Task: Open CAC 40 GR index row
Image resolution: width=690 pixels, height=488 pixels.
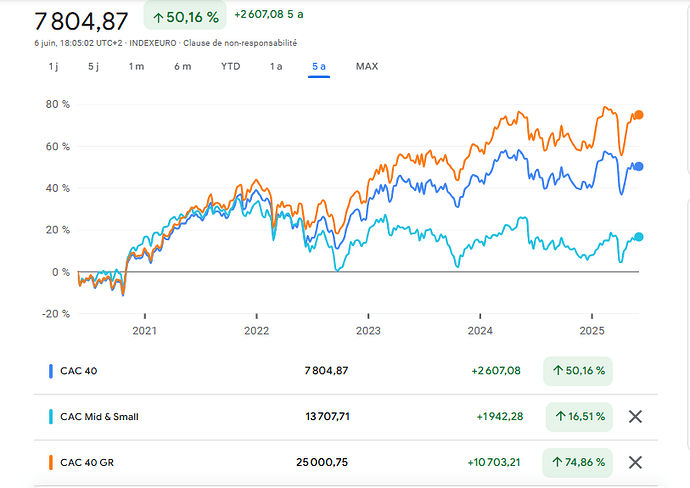Action: pyautogui.click(x=345, y=462)
